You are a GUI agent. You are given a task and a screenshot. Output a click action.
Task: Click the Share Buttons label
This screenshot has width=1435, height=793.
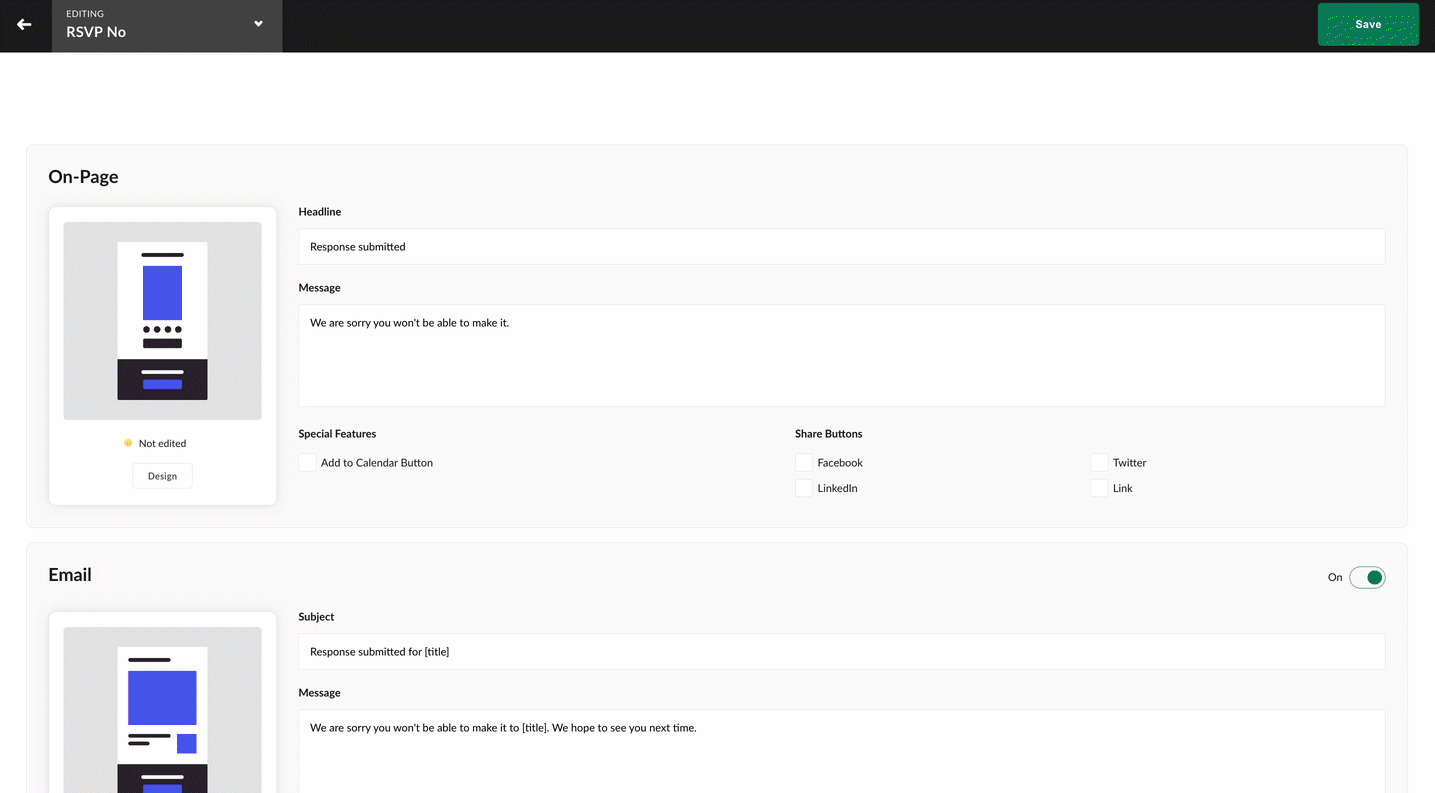coord(828,434)
